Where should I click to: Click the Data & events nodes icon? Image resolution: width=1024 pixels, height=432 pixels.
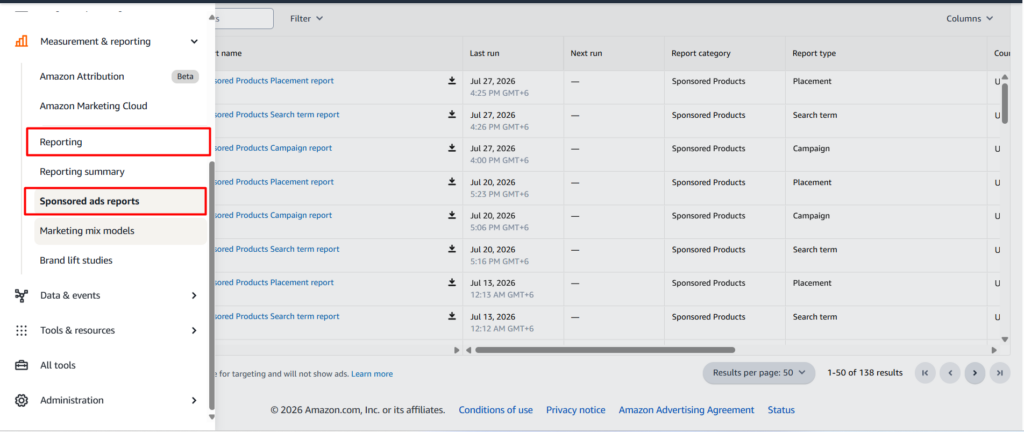[x=22, y=296]
